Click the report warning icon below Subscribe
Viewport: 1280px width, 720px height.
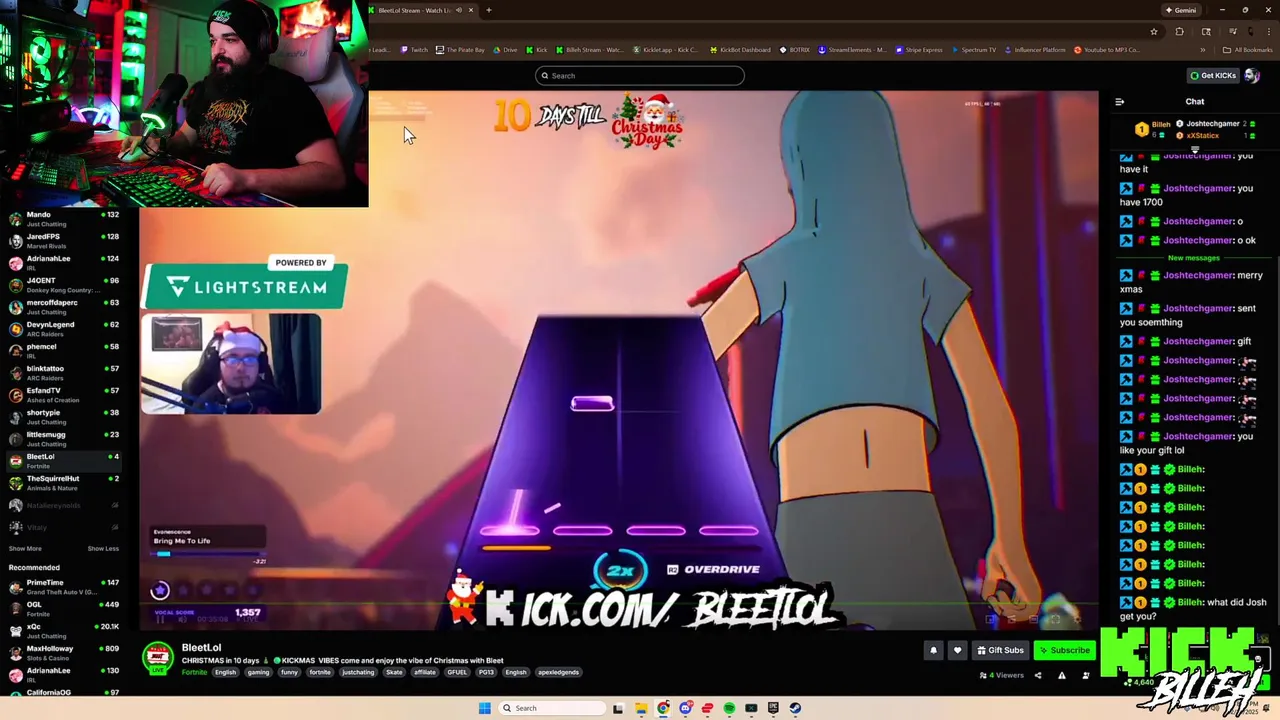pyautogui.click(x=1061, y=675)
